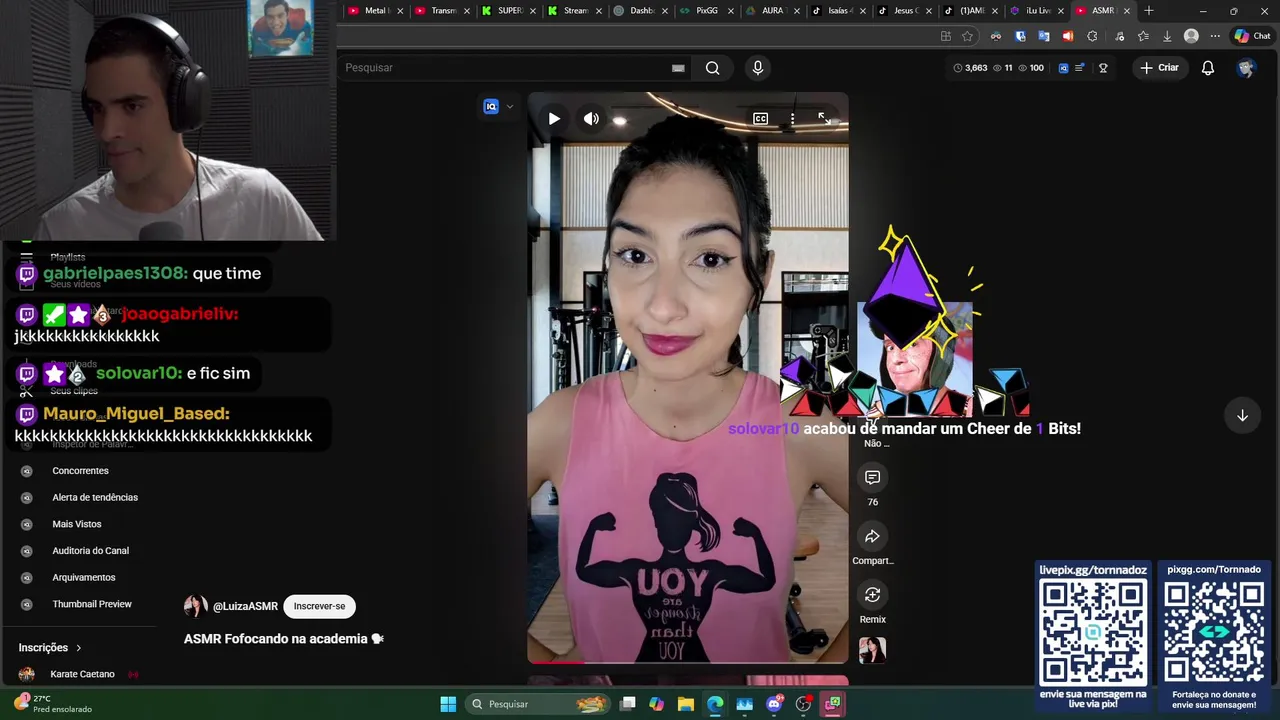Open the @LuizaASMR channel link
Image resolution: width=1280 pixels, height=720 pixels.
[245, 606]
